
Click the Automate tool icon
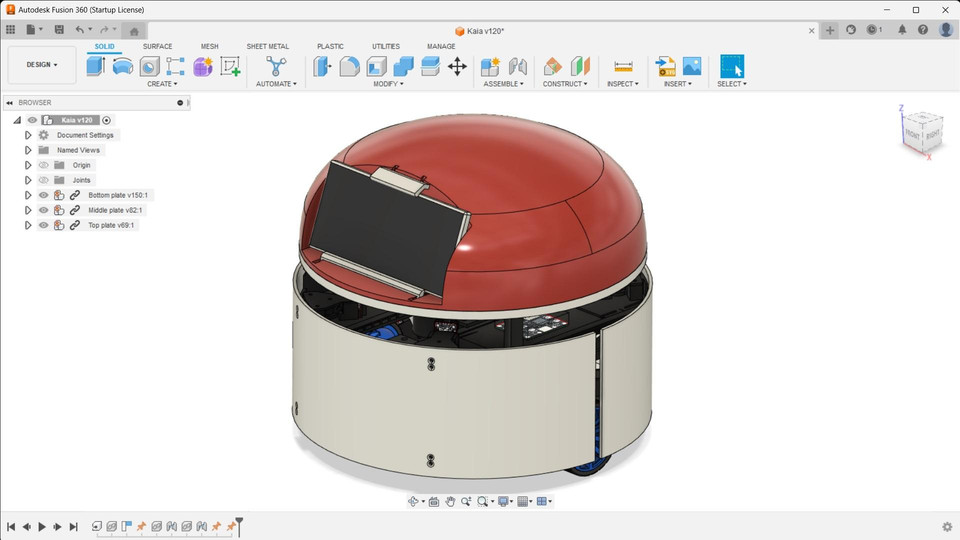(x=276, y=66)
